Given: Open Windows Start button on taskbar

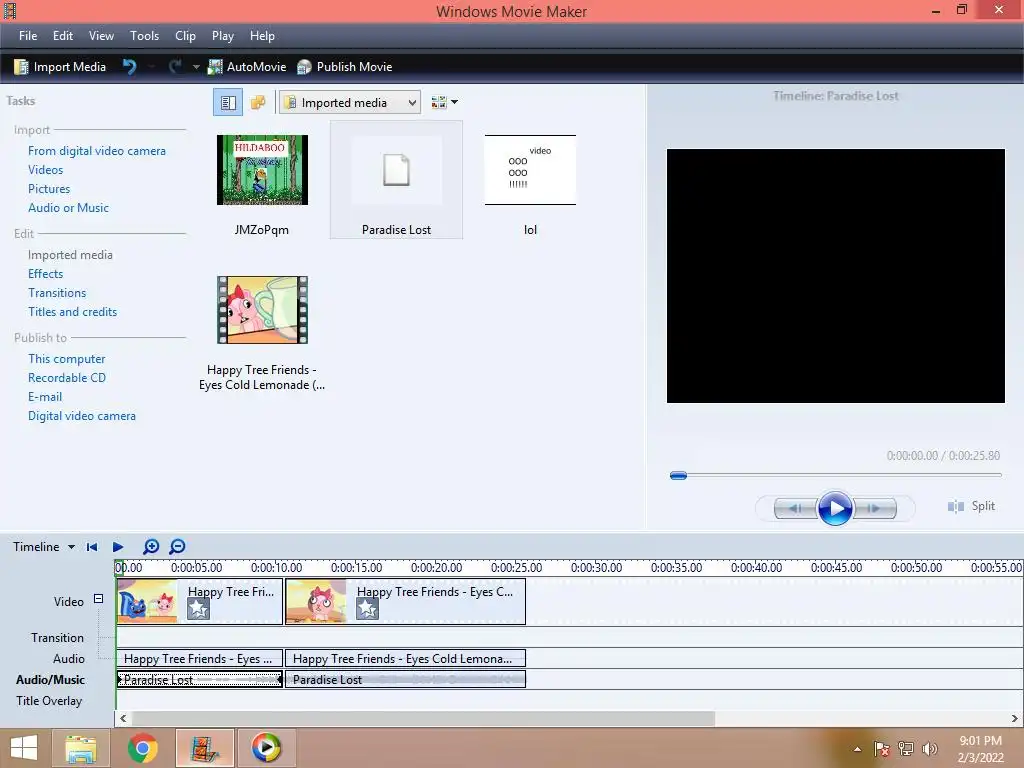Looking at the screenshot, I should [24, 748].
